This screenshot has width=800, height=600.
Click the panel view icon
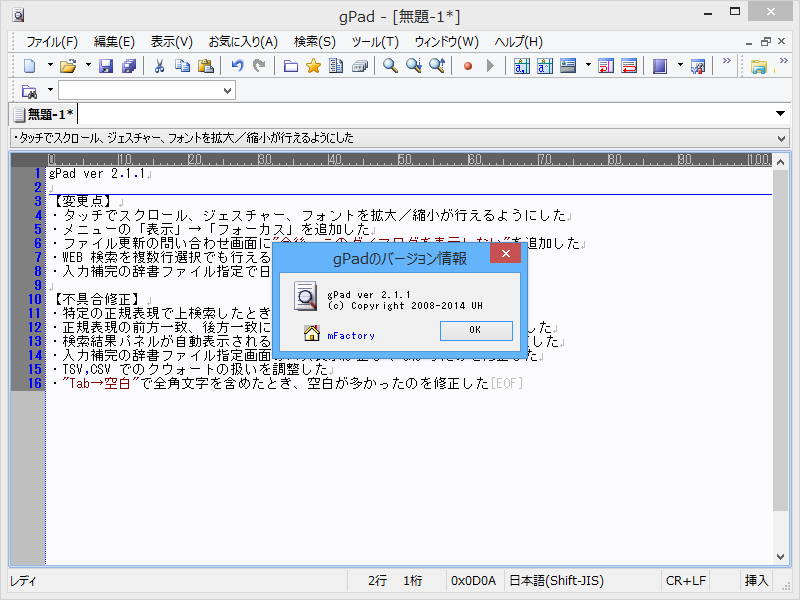[x=568, y=66]
